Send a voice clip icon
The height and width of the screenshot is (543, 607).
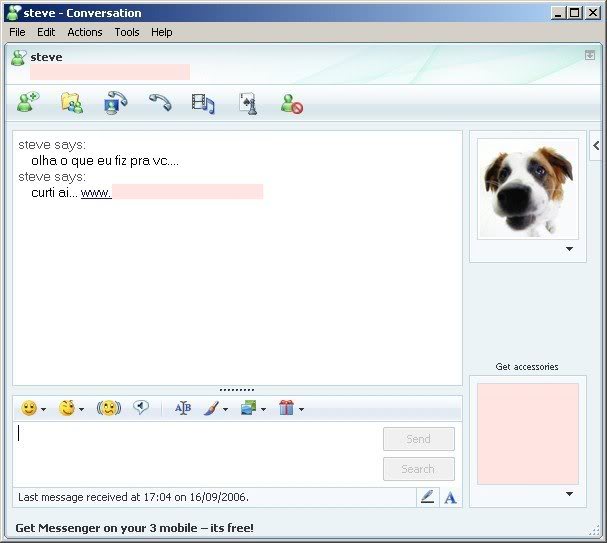click(141, 407)
